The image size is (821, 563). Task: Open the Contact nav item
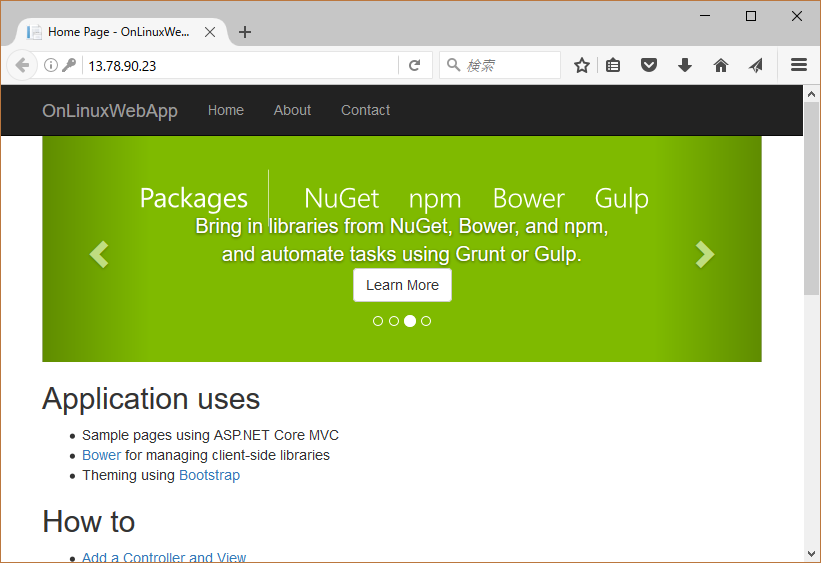[365, 111]
